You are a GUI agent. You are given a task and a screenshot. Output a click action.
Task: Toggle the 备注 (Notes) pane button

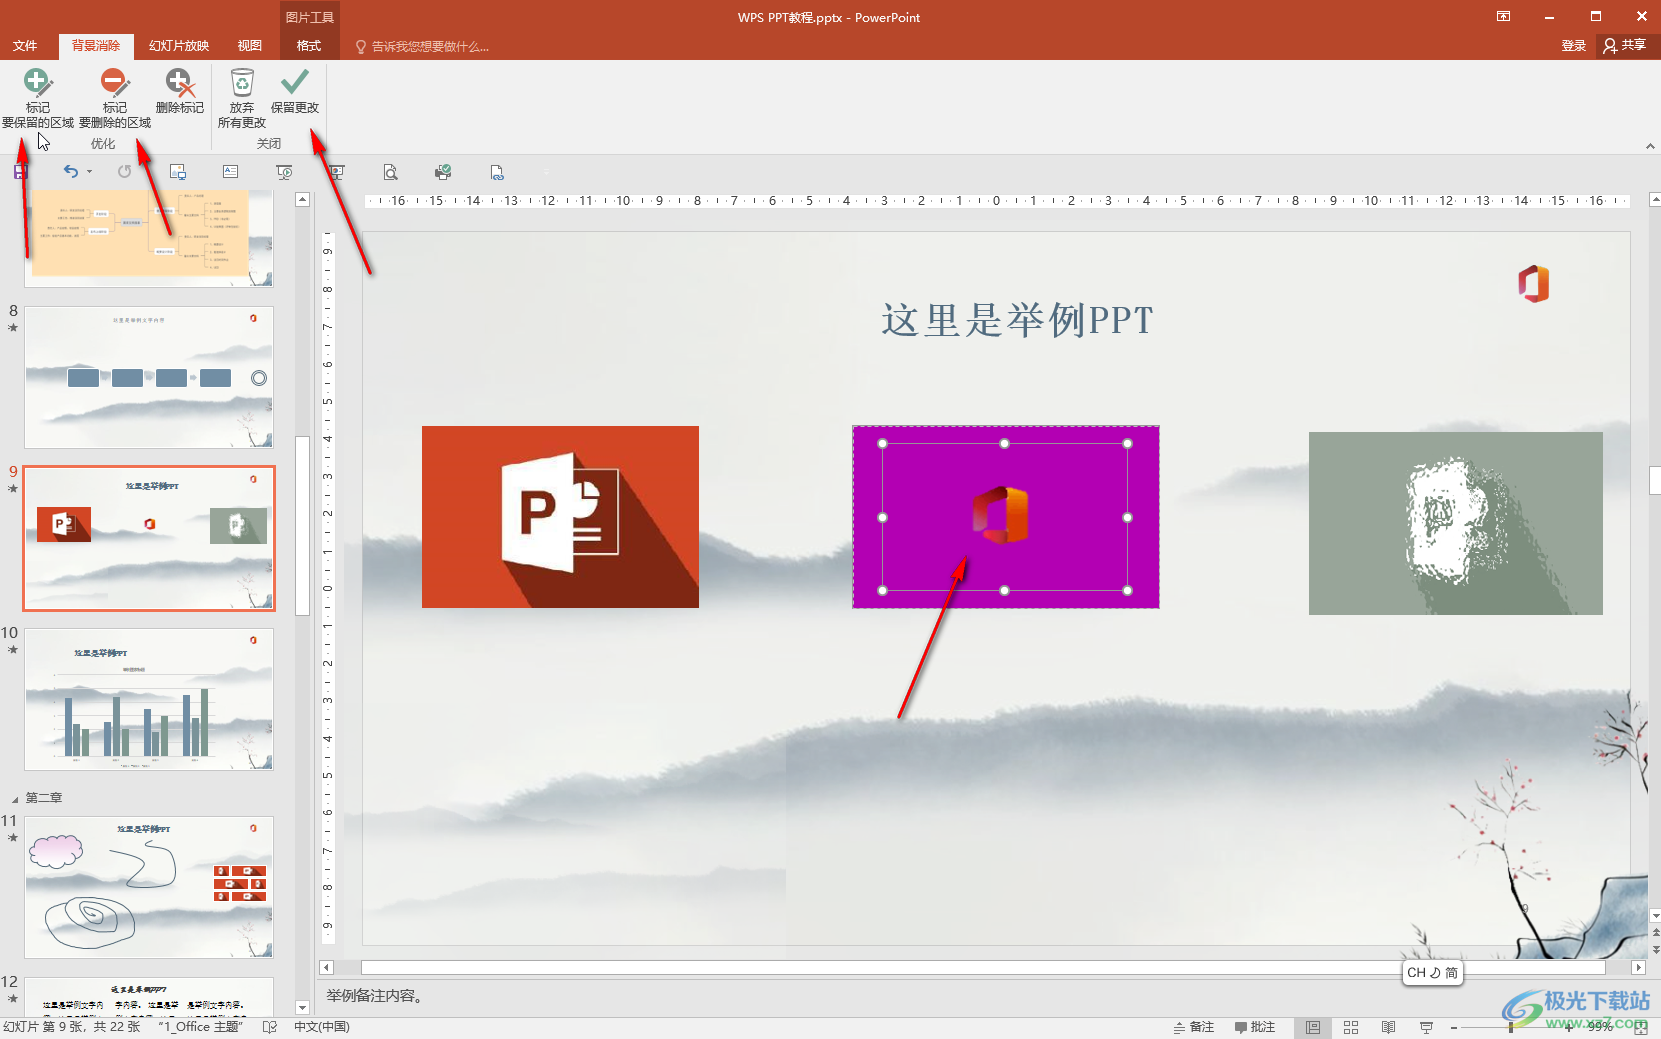point(1194,1027)
